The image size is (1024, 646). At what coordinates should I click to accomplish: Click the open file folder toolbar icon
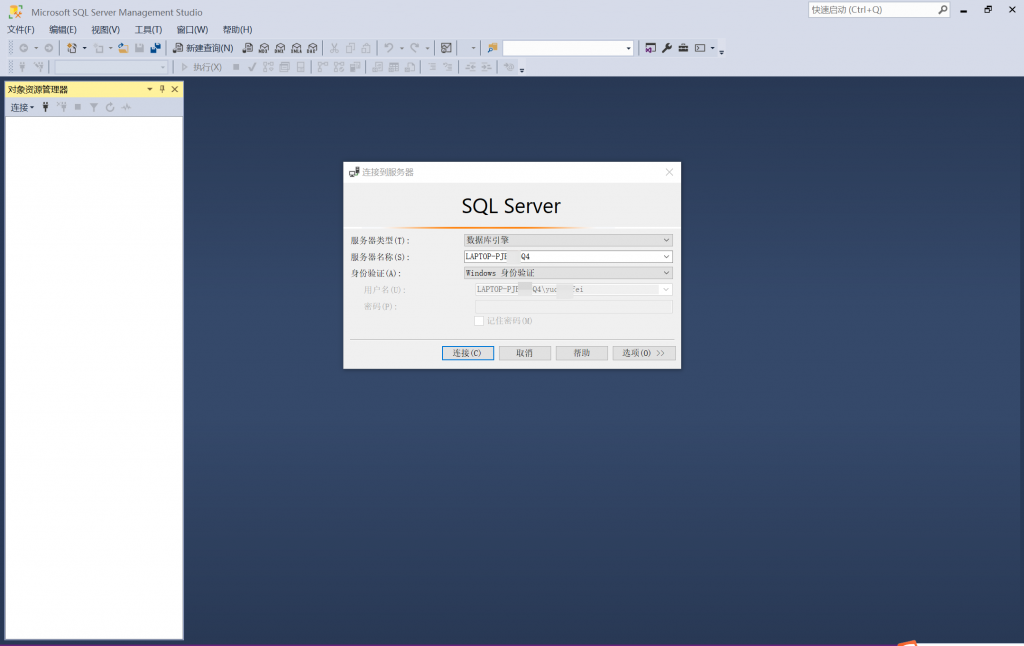point(122,48)
